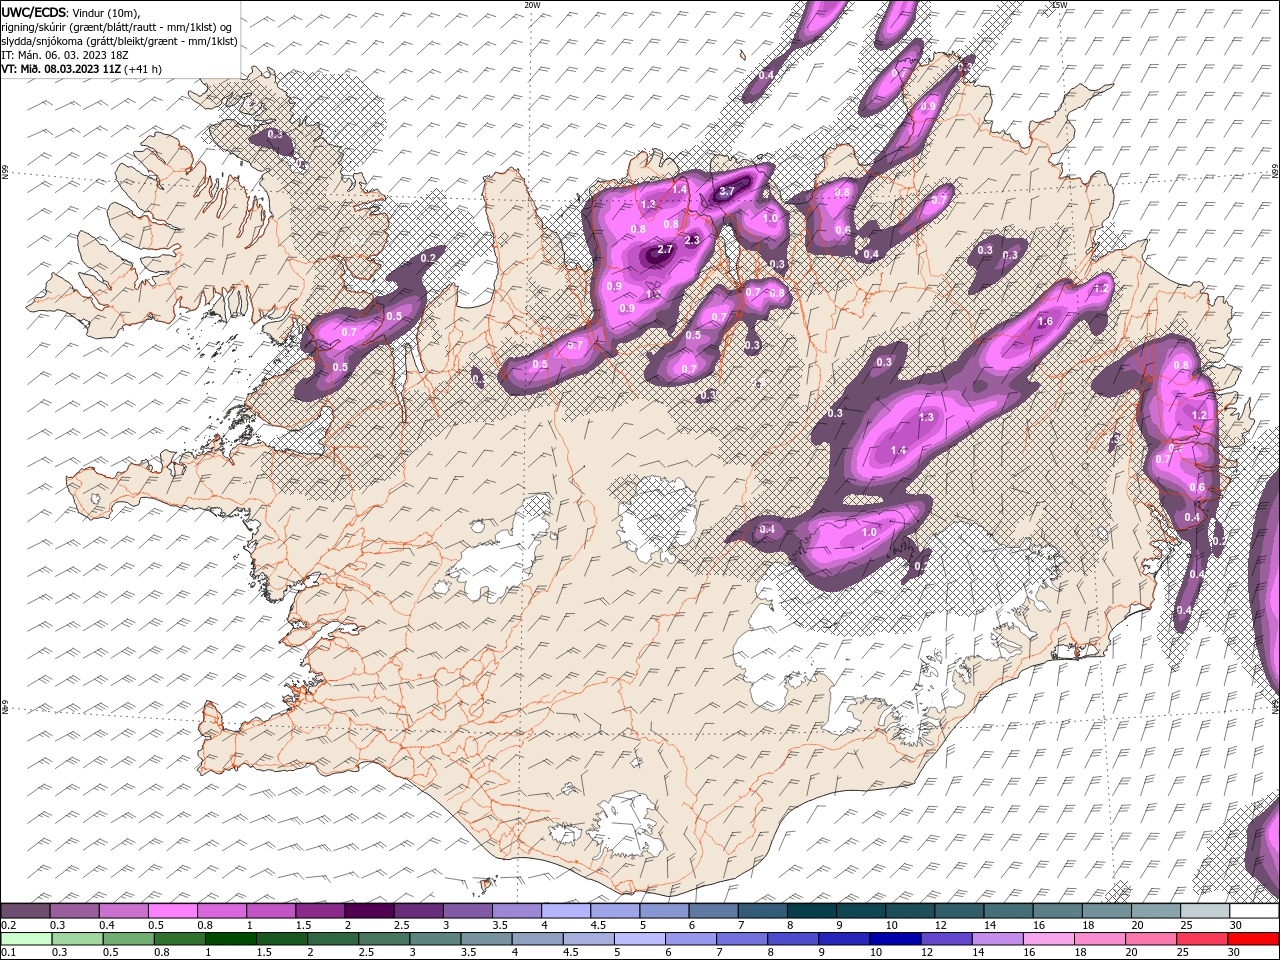The width and height of the screenshot is (1280, 960).
Task: Select dark teal snow swatch between 8 and 9
Action: (x=810, y=911)
